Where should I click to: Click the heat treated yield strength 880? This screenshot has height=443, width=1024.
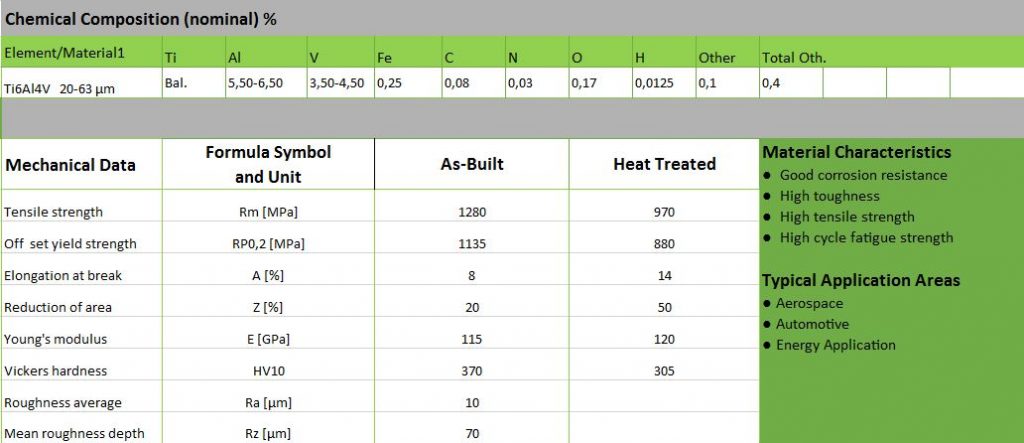[x=664, y=244]
